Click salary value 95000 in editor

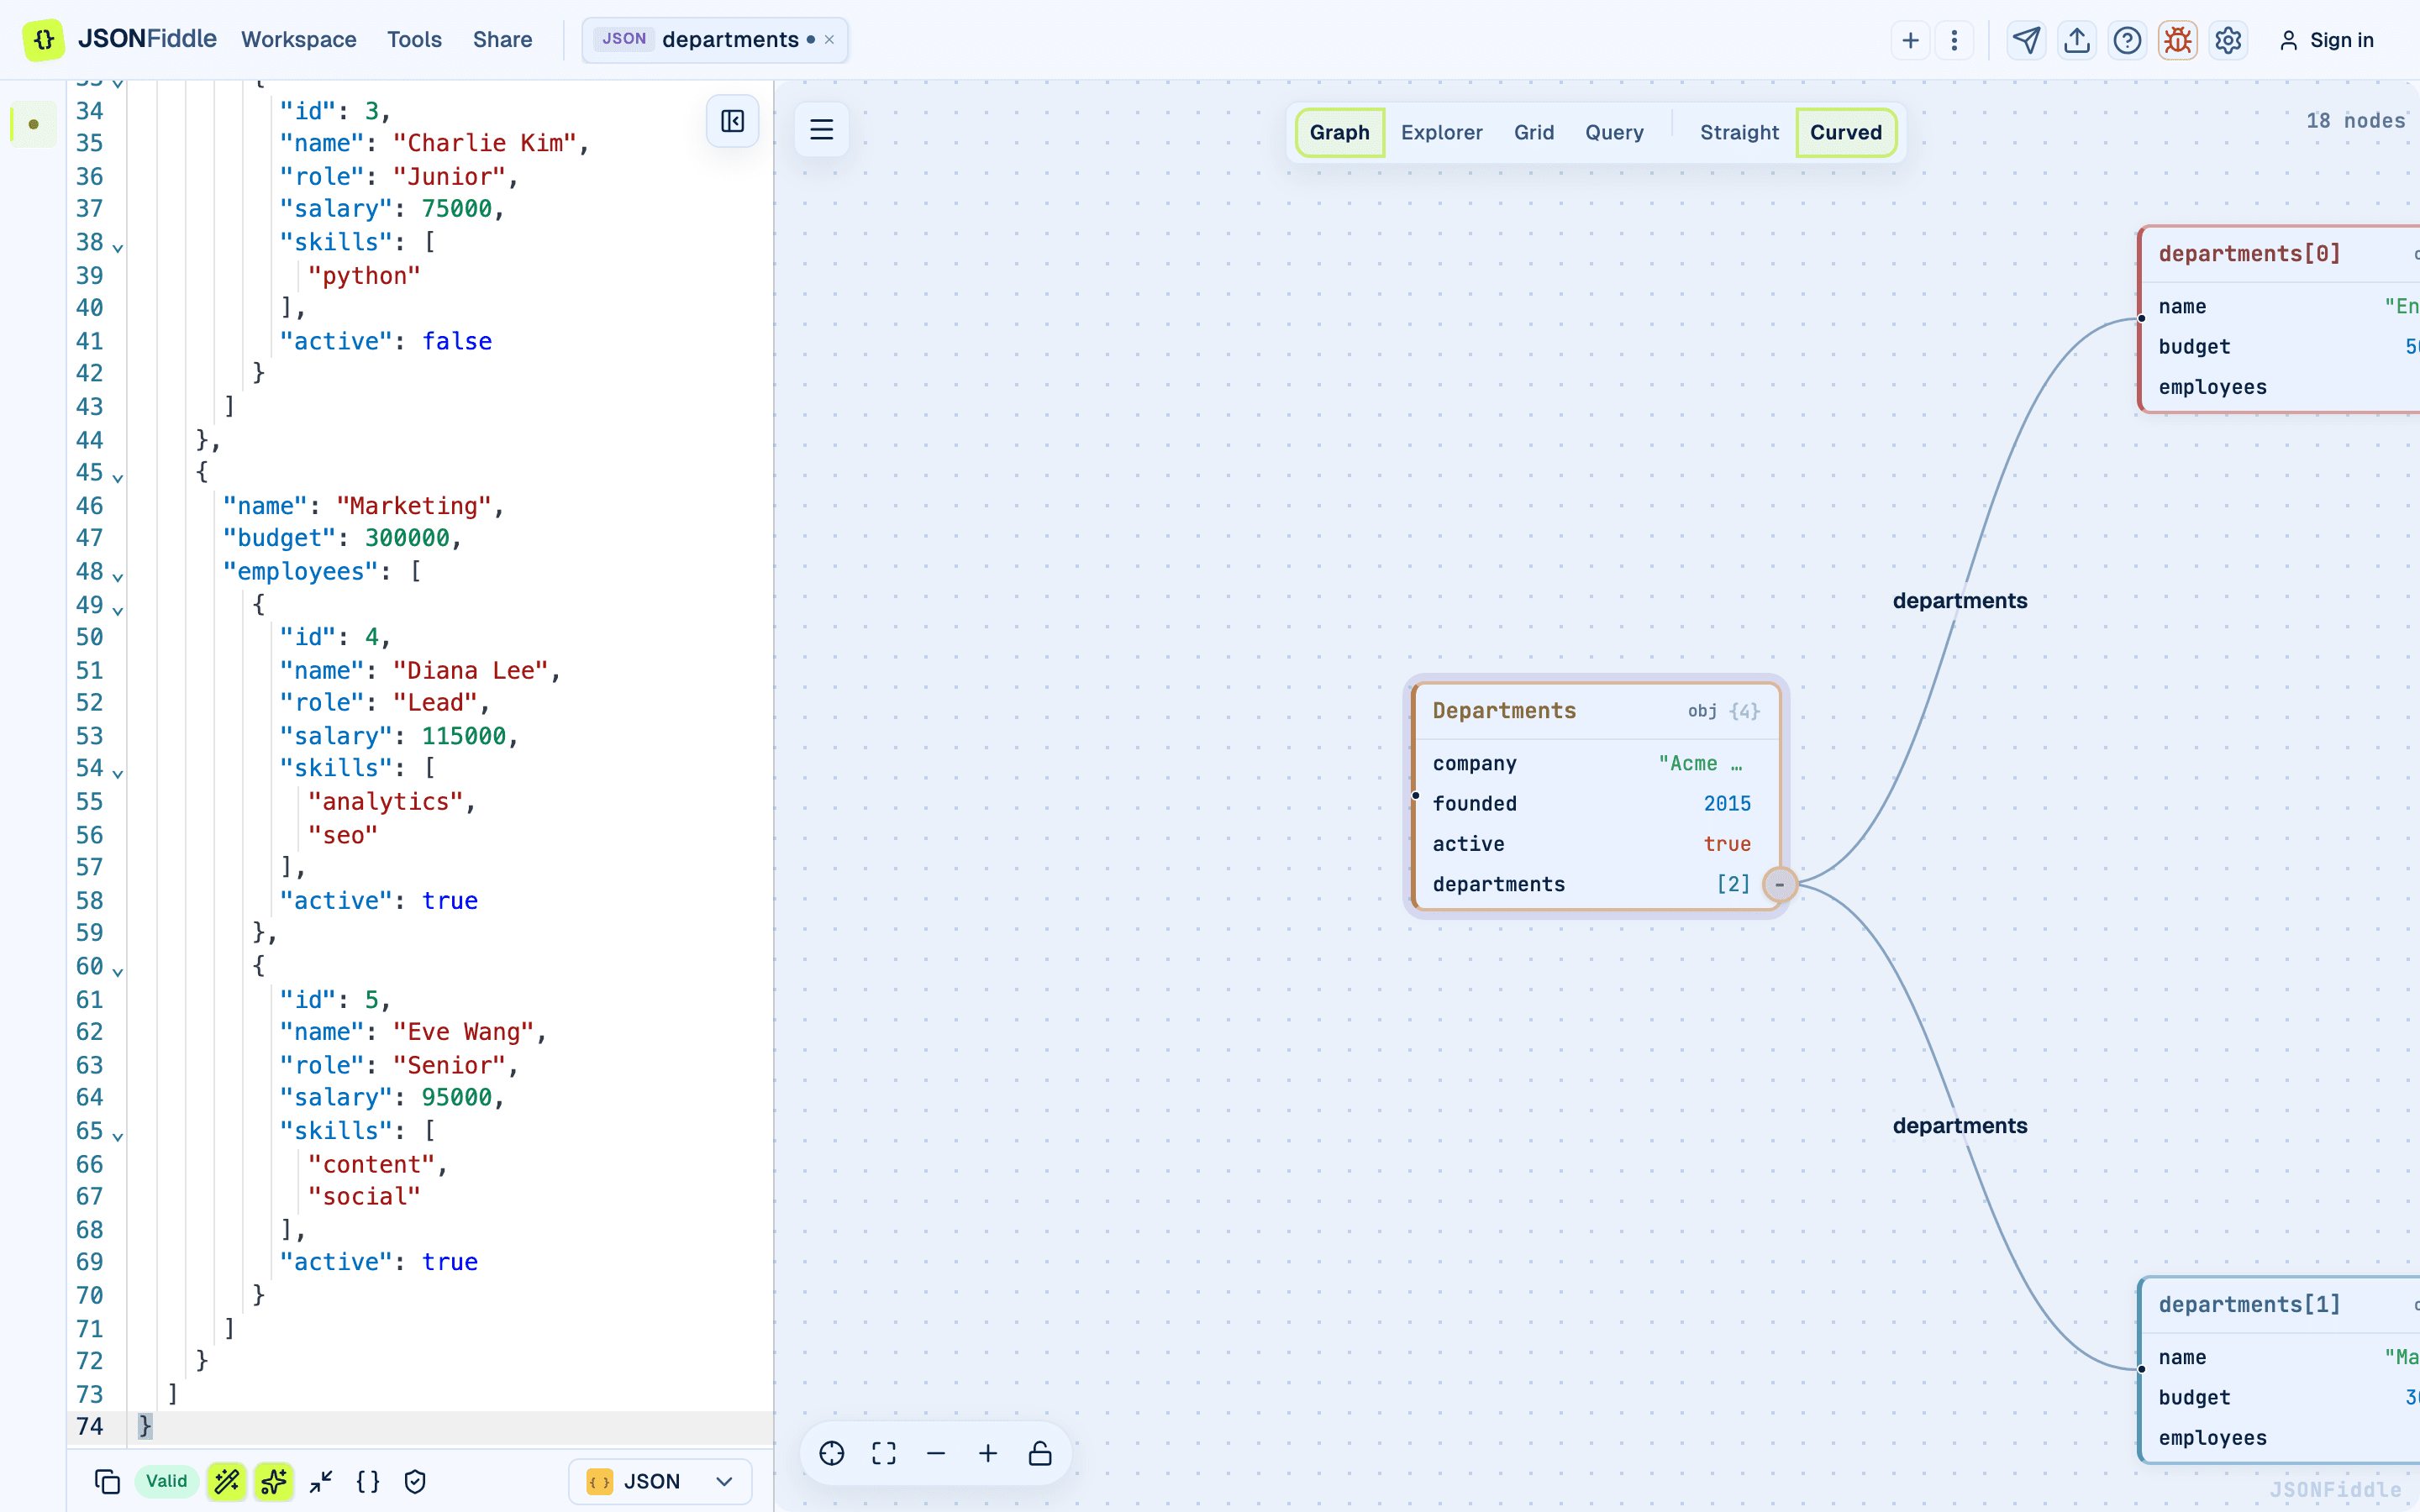[457, 1098]
